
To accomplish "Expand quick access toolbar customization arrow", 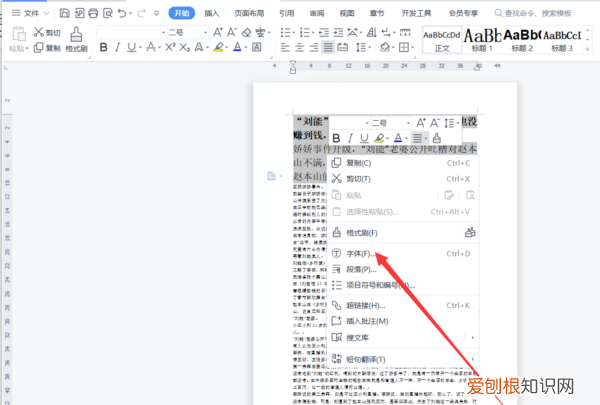I will click(156, 13).
